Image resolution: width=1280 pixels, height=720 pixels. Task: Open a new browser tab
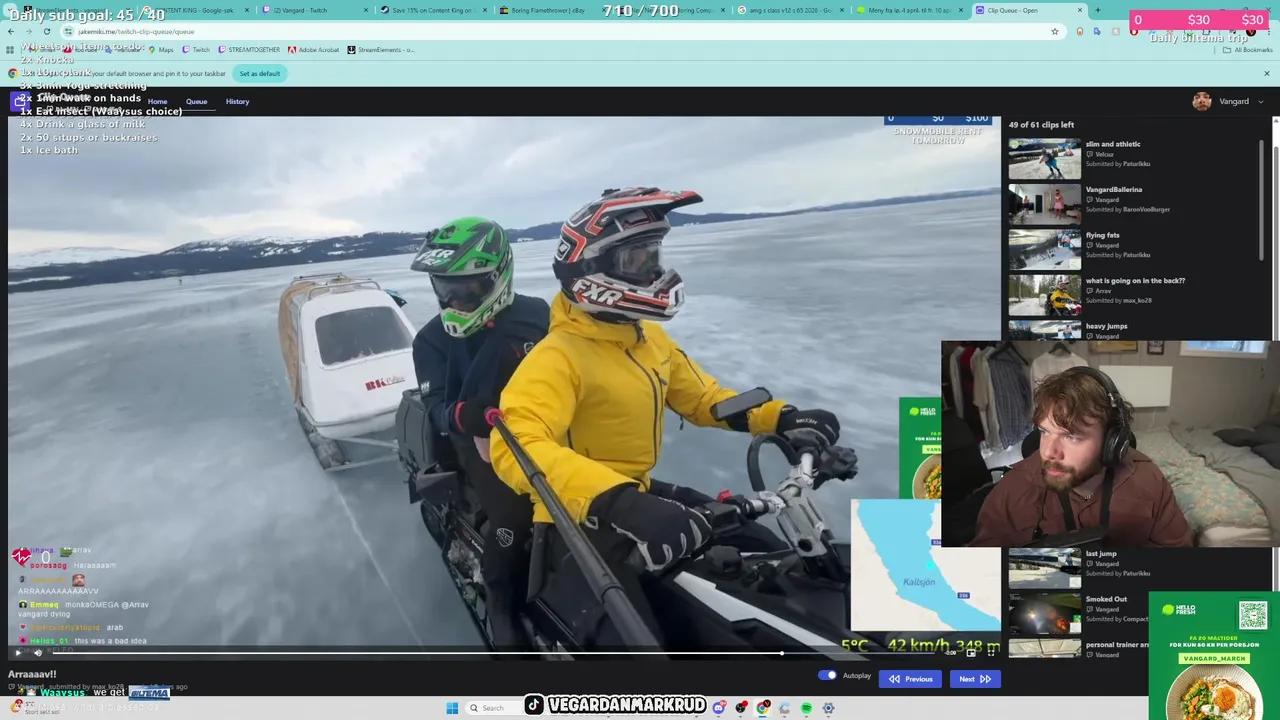click(1097, 10)
